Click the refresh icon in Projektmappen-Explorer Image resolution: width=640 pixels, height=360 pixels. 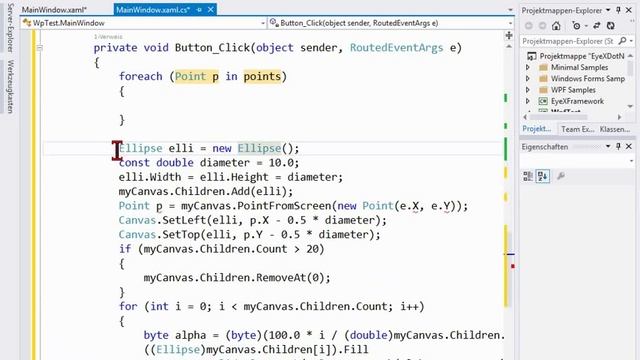[611, 26]
